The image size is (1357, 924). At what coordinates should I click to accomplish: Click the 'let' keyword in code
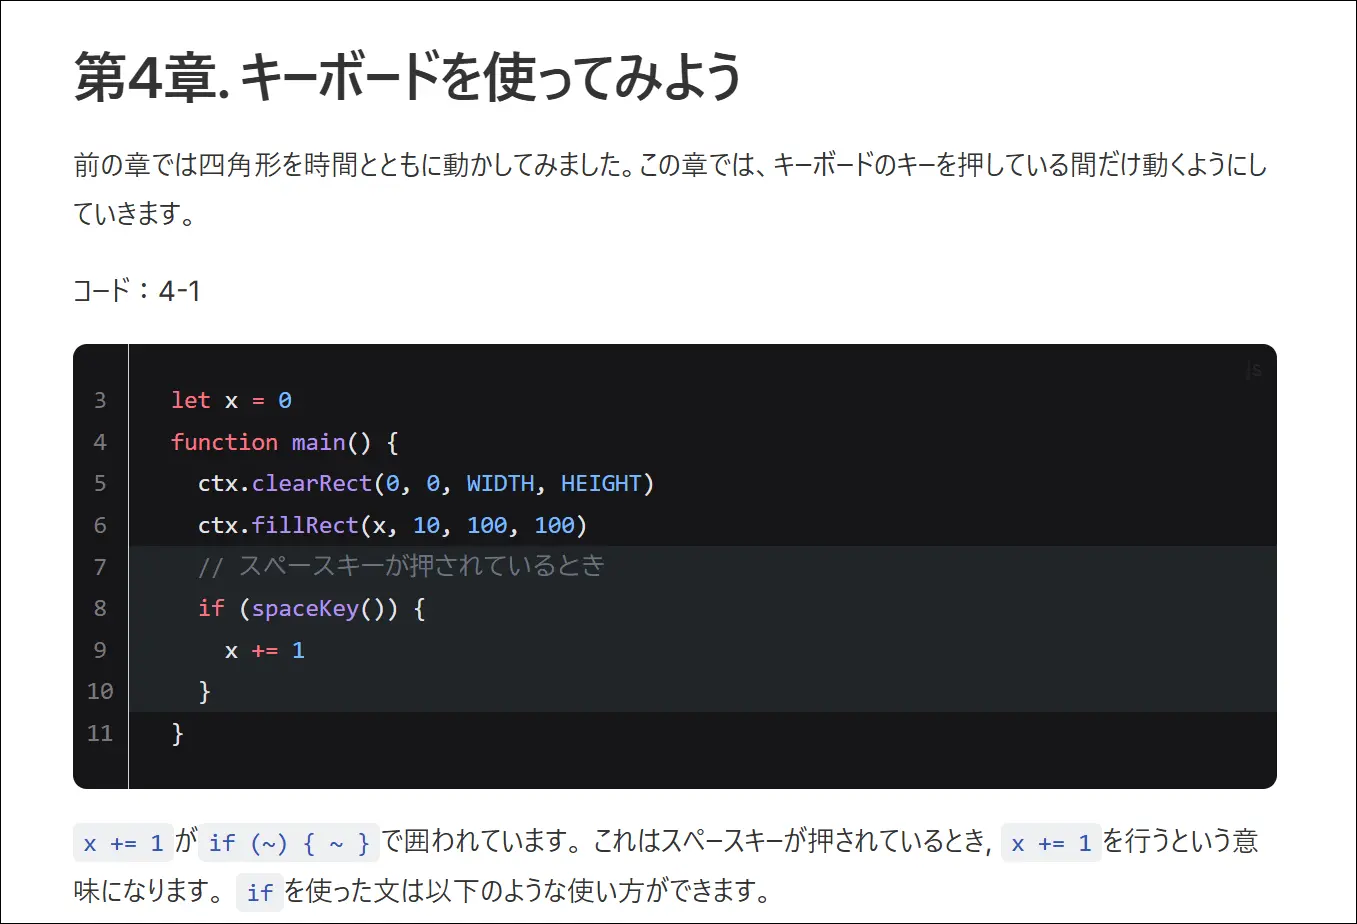[x=190, y=401]
